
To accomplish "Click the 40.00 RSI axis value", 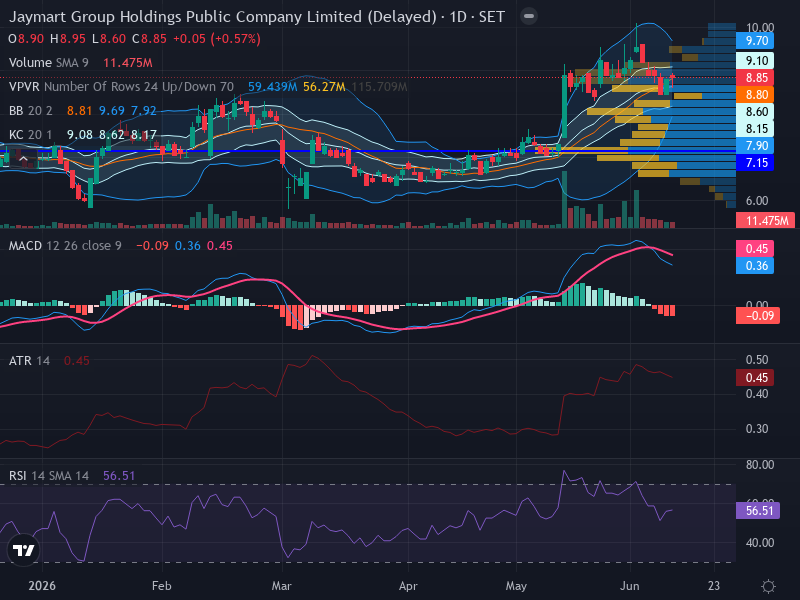I will click(x=760, y=543).
